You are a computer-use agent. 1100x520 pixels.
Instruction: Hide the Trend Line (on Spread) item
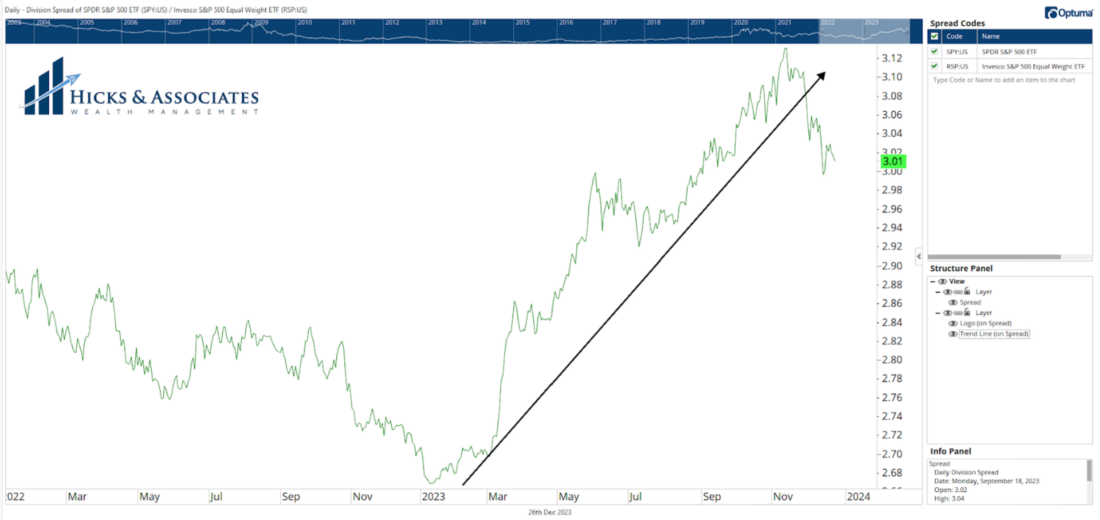pyautogui.click(x=953, y=334)
